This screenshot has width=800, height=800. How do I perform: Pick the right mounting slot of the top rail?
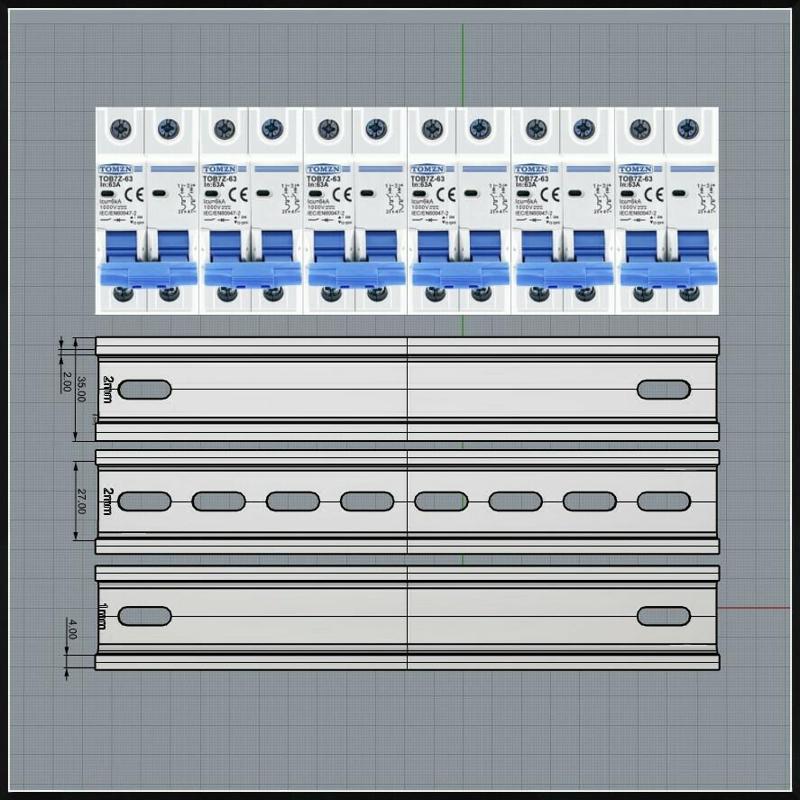click(x=664, y=390)
